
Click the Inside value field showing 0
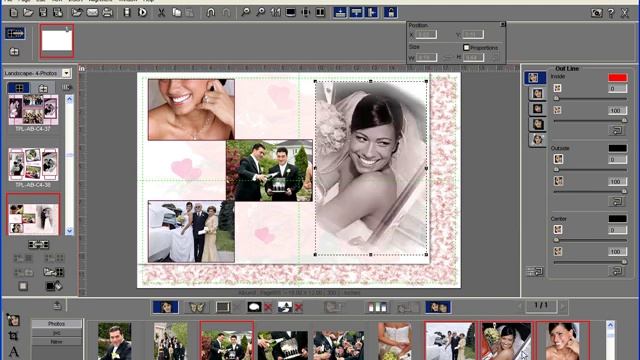coord(617,89)
